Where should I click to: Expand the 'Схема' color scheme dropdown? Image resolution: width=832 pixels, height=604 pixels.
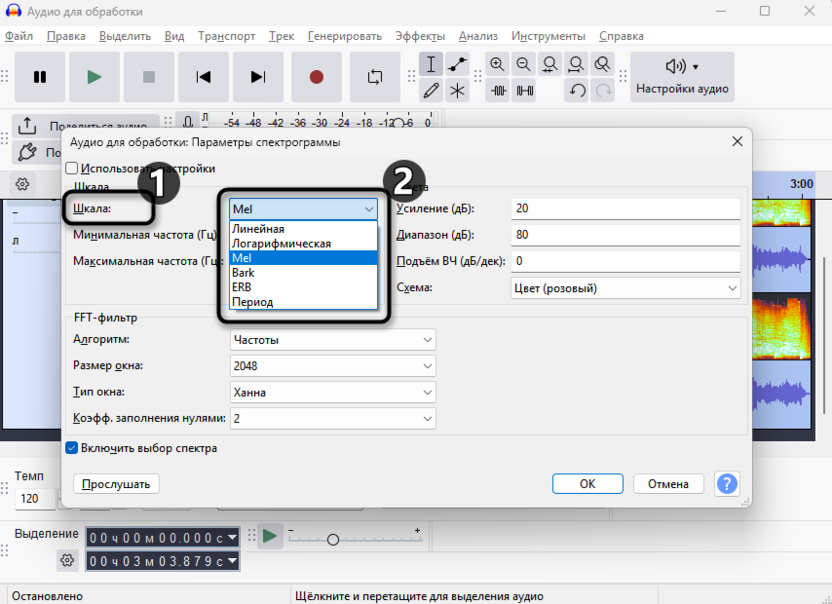coord(625,288)
